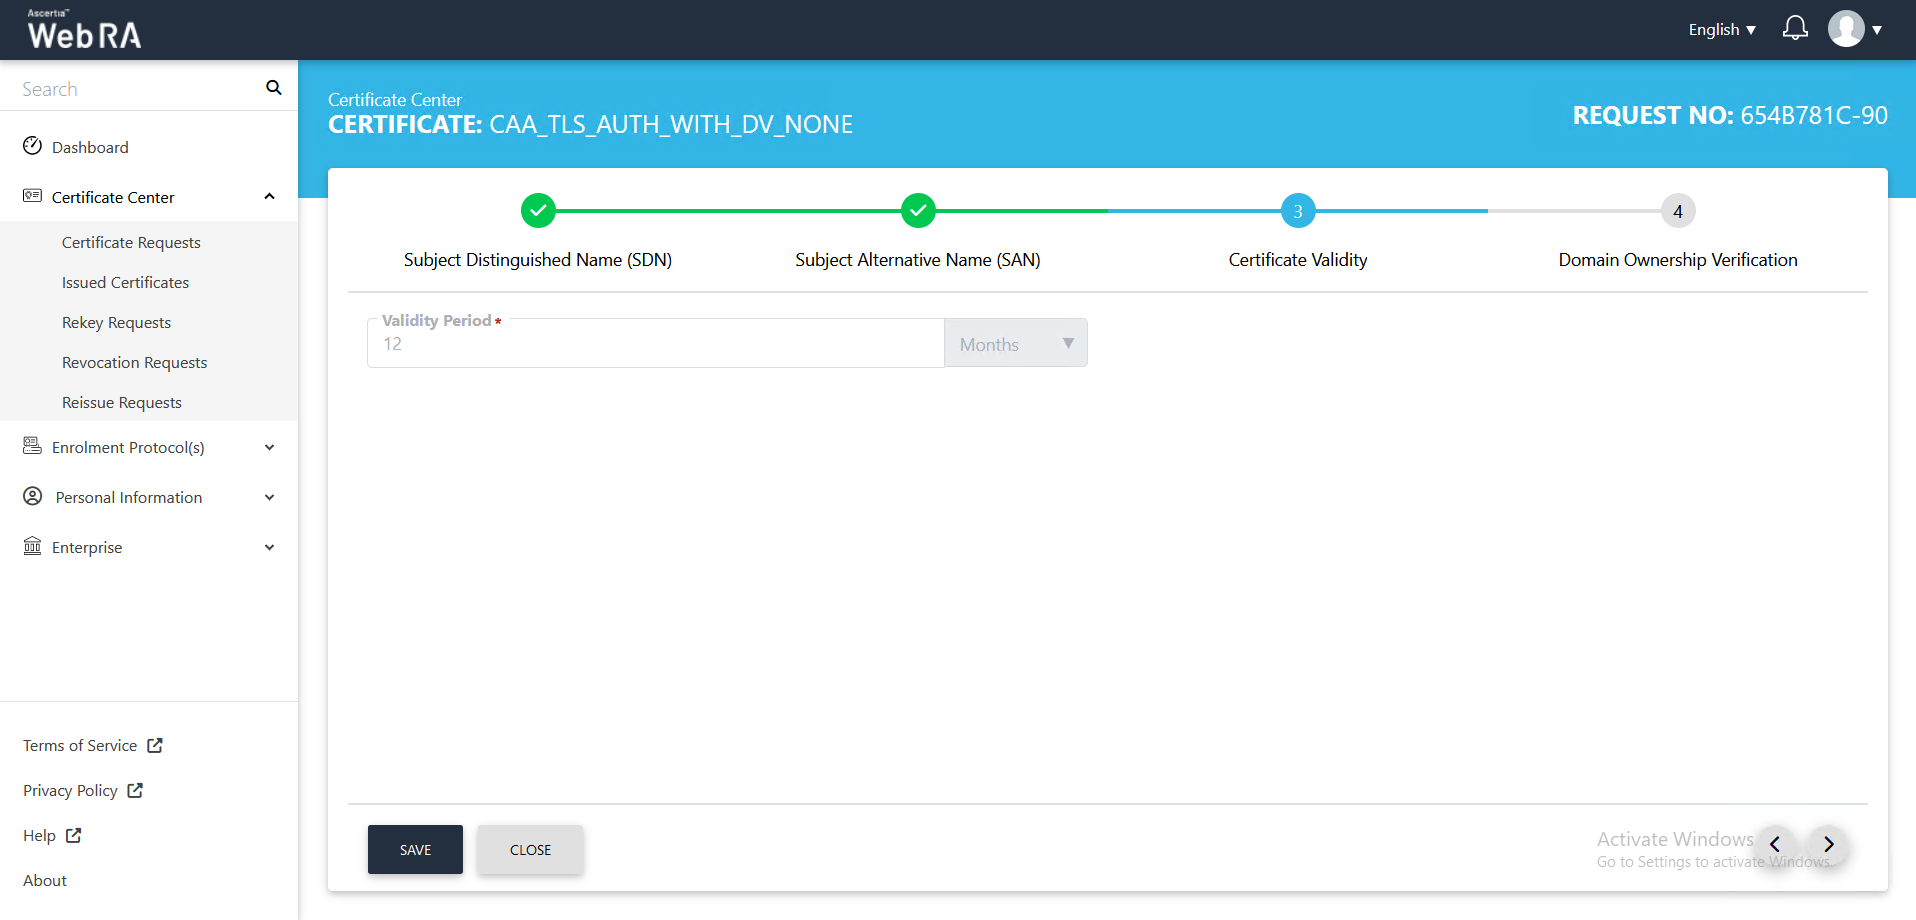Go to next step using right arrow
The image size is (1916, 920).
pyautogui.click(x=1828, y=844)
